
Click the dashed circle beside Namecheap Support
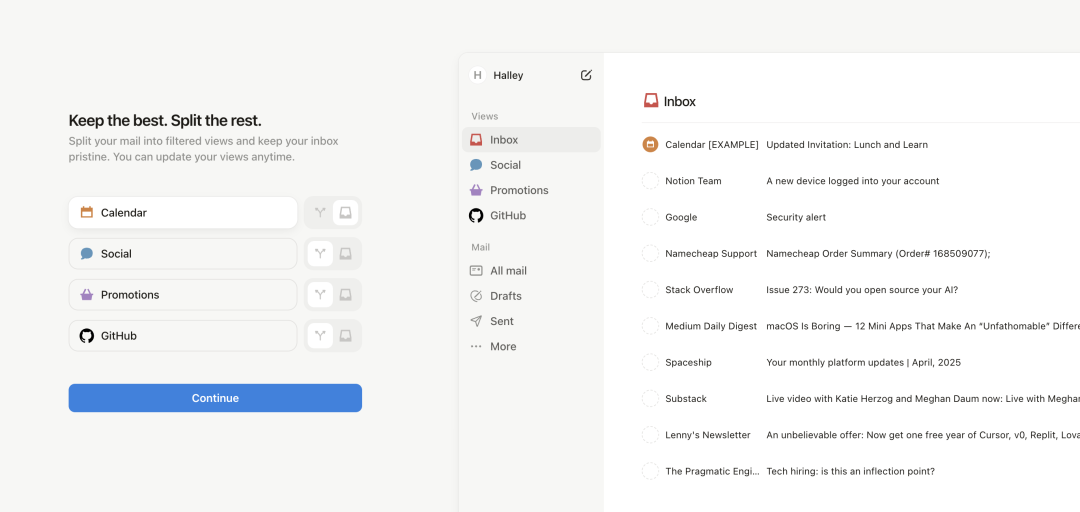point(650,254)
